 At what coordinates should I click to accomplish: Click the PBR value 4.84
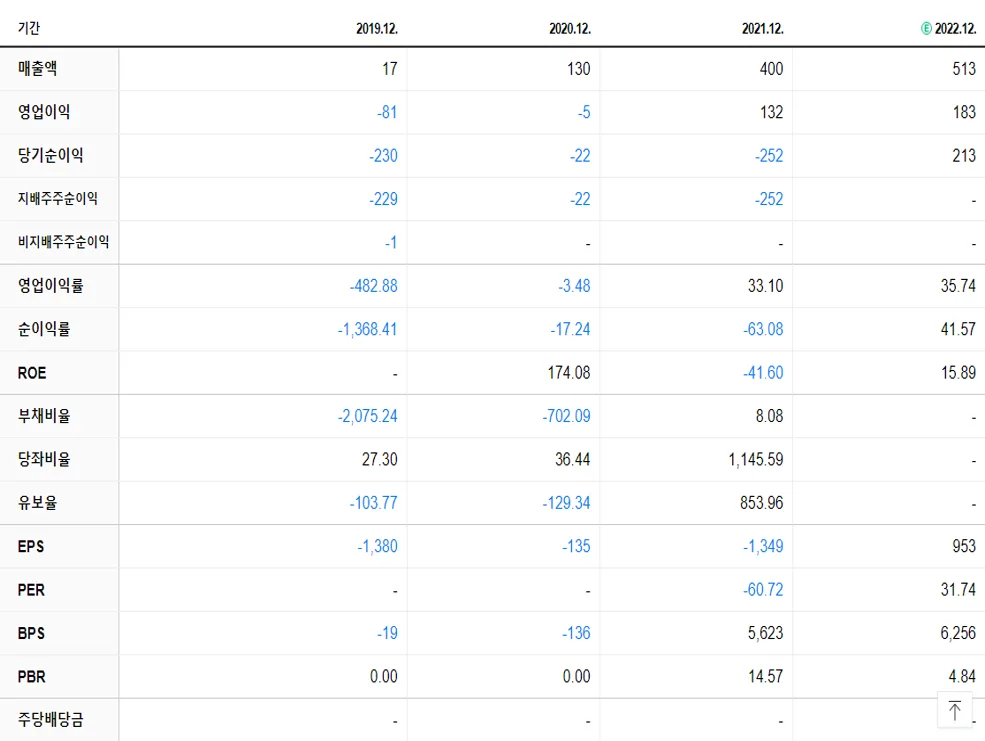pyautogui.click(x=962, y=676)
